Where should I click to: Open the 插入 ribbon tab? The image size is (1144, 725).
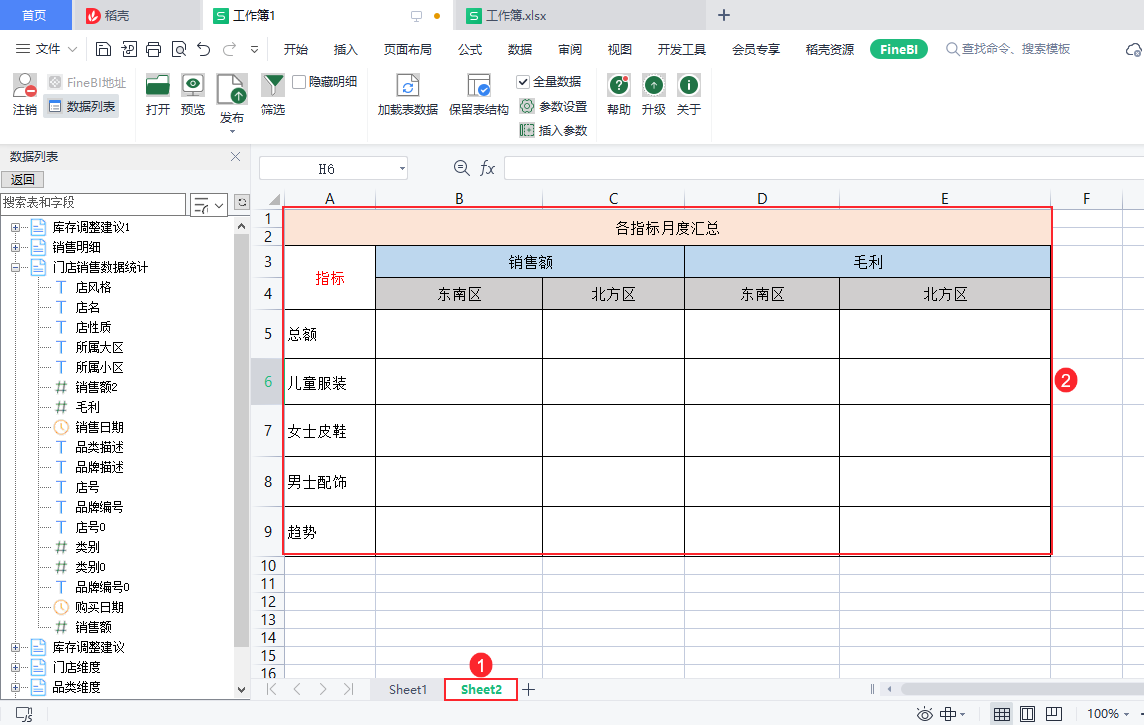pos(346,50)
